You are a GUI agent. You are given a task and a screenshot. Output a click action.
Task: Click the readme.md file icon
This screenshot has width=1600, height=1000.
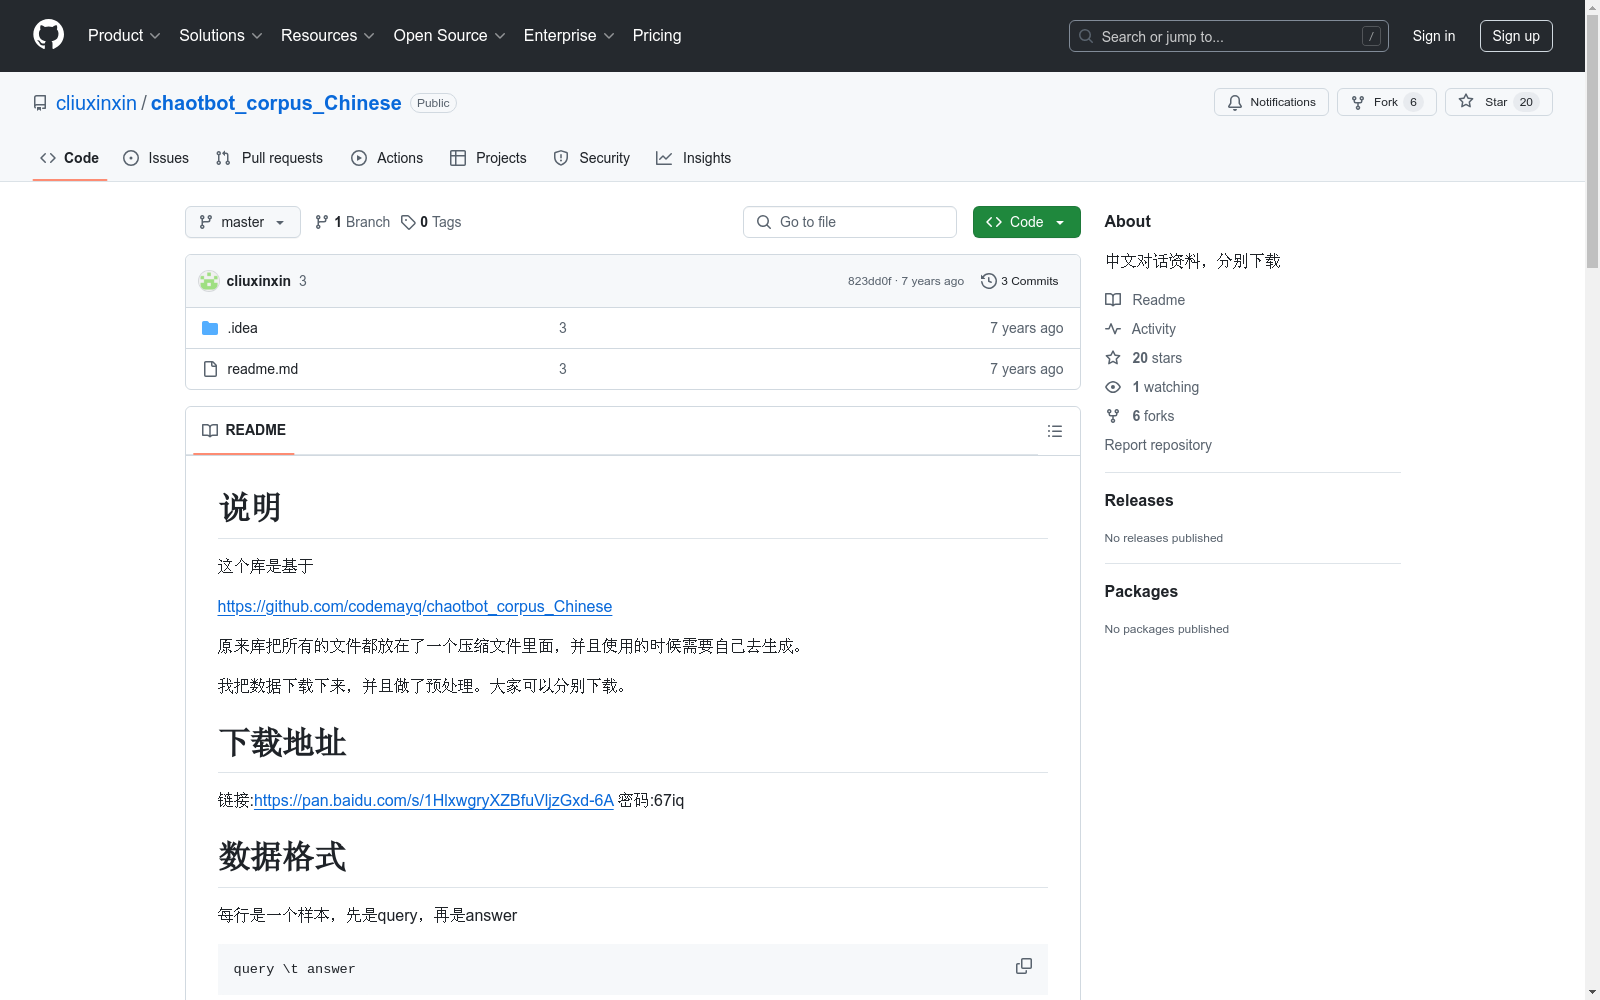pyautogui.click(x=210, y=369)
